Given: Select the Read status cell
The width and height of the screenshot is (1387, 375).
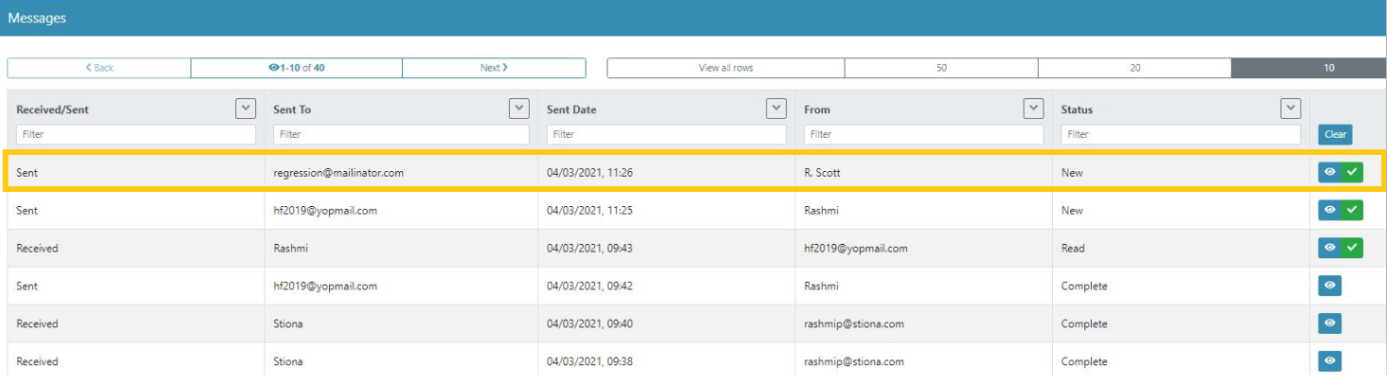Looking at the screenshot, I should (1181, 248).
